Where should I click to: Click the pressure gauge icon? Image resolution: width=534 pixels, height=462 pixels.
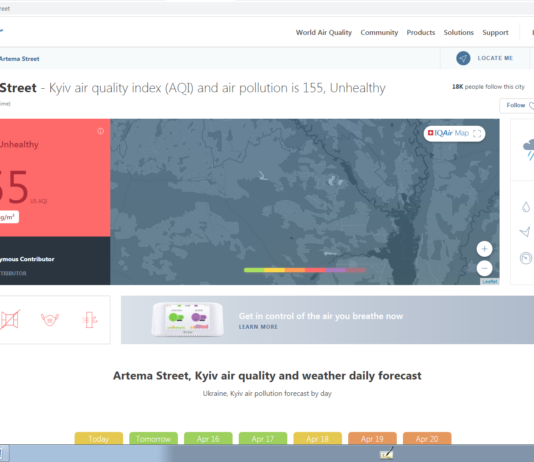526,258
